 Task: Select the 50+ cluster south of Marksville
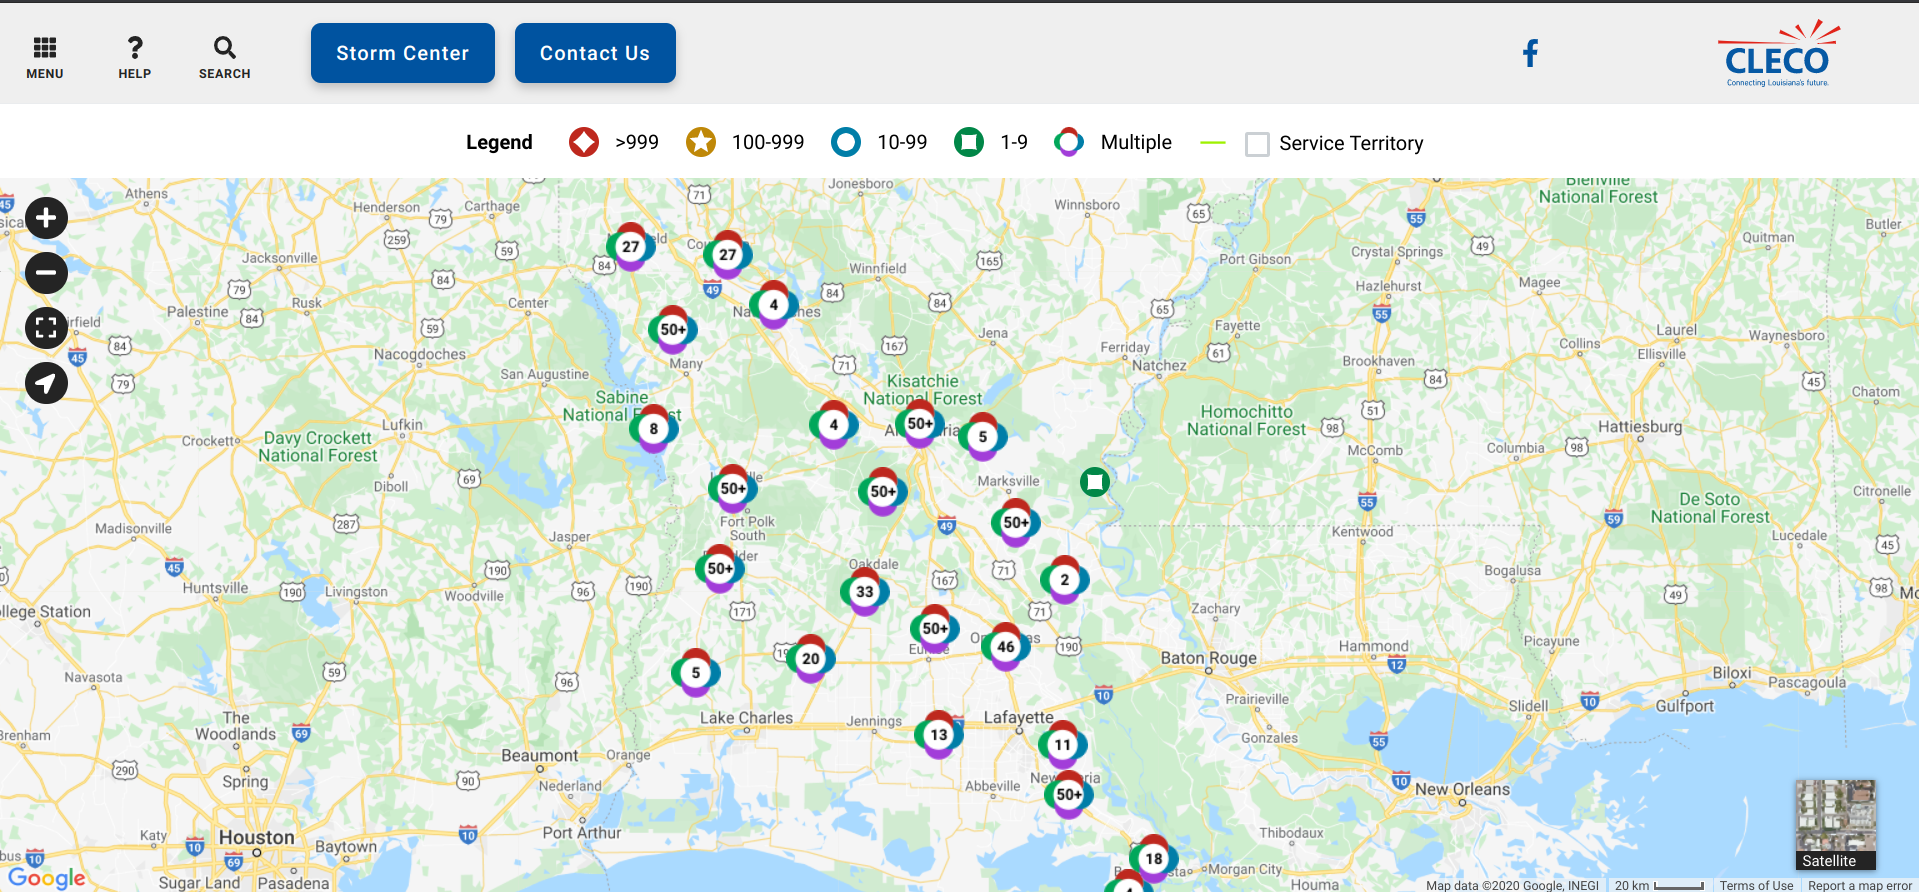click(x=1016, y=523)
